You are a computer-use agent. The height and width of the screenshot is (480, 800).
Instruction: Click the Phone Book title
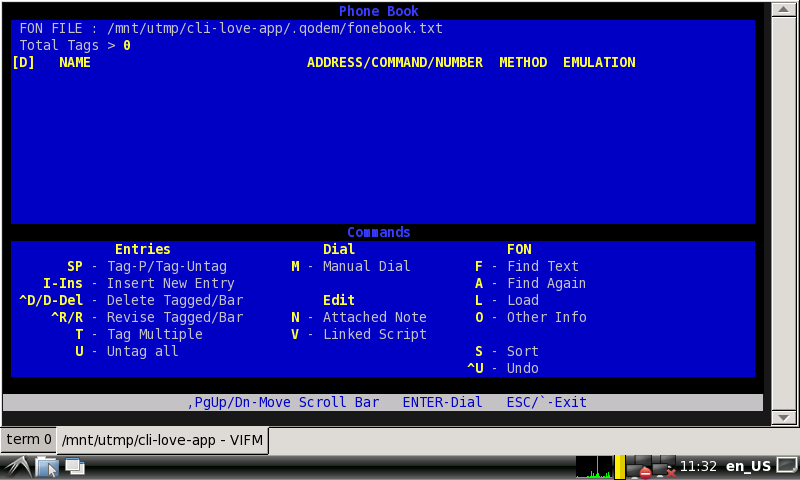click(379, 11)
